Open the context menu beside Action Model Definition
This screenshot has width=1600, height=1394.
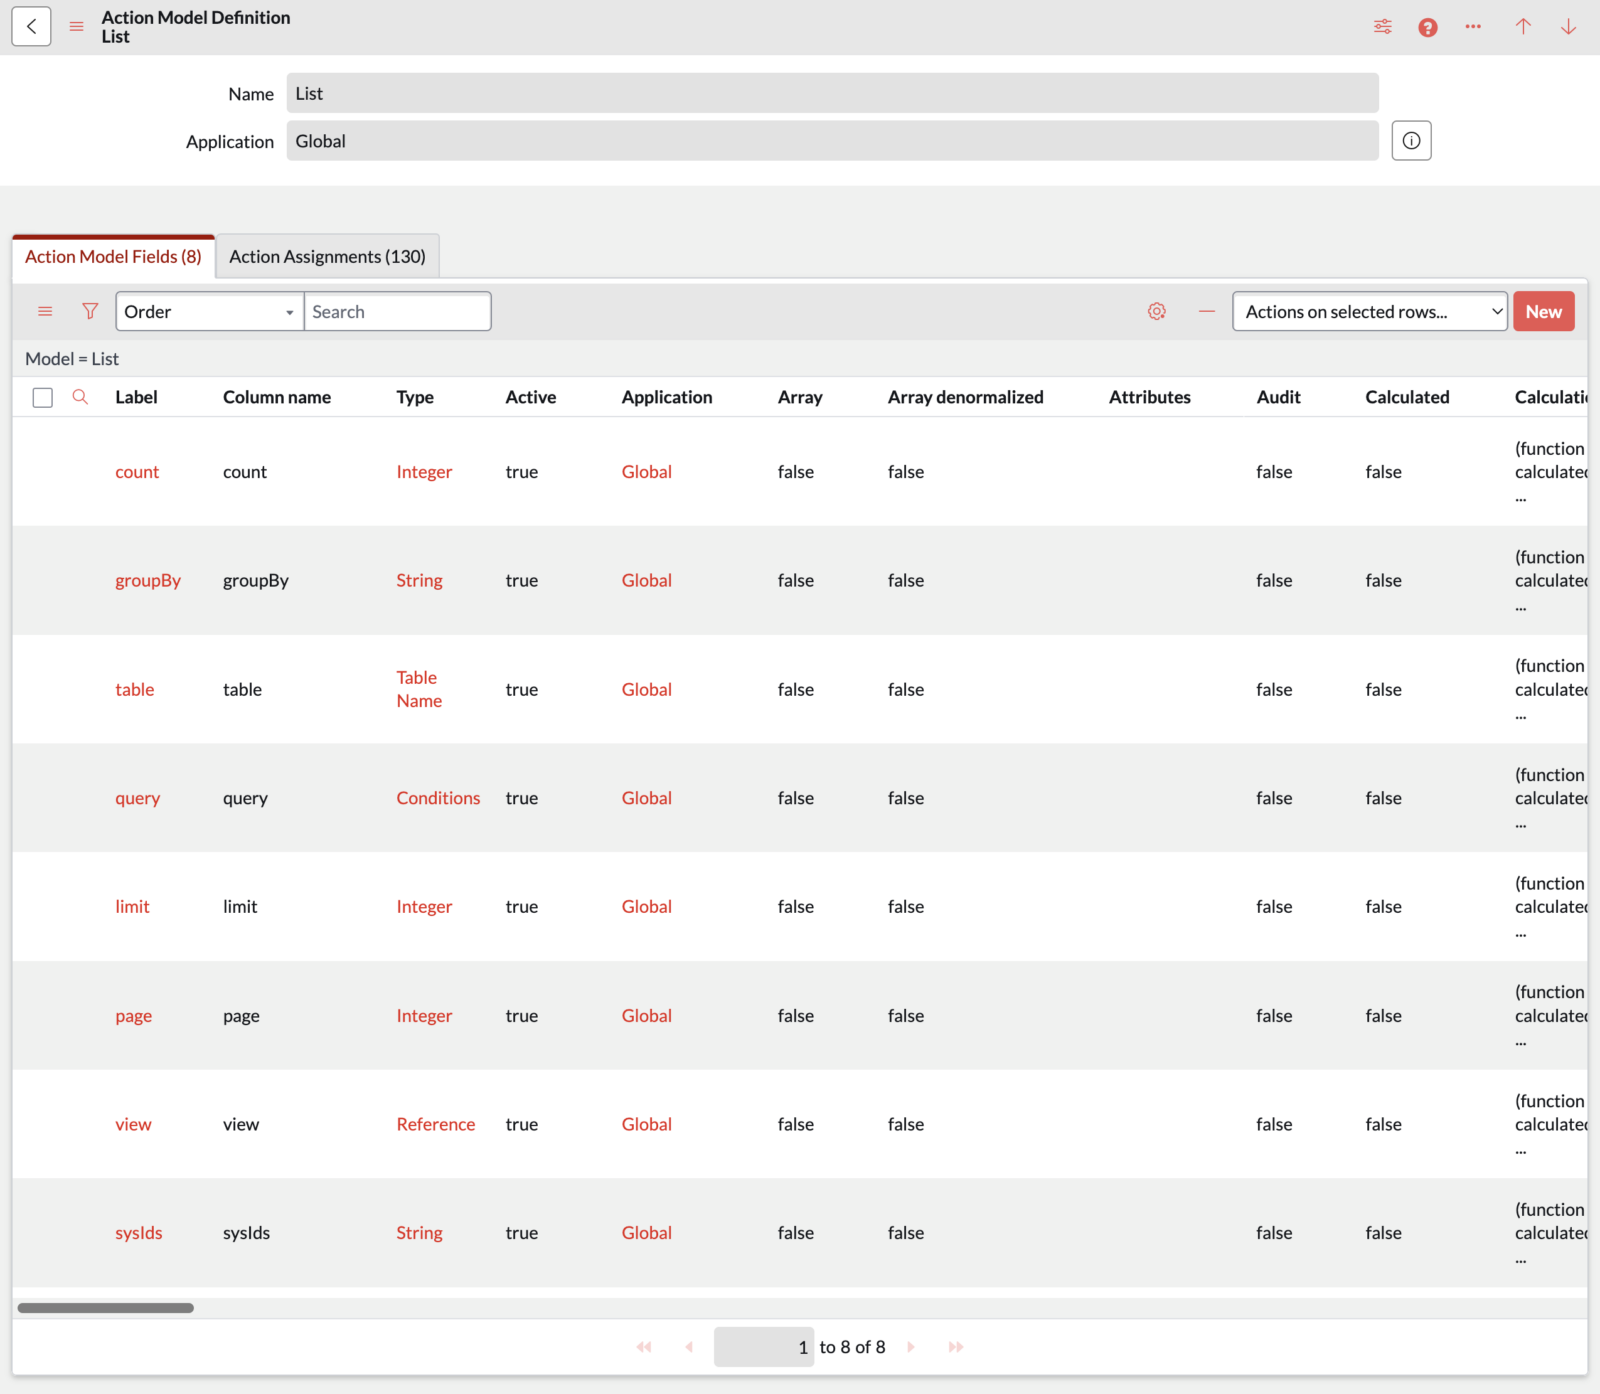(x=77, y=26)
